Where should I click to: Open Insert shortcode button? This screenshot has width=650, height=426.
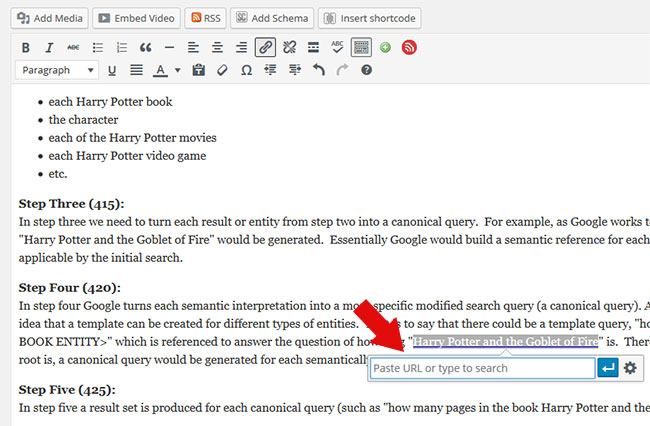pos(370,18)
